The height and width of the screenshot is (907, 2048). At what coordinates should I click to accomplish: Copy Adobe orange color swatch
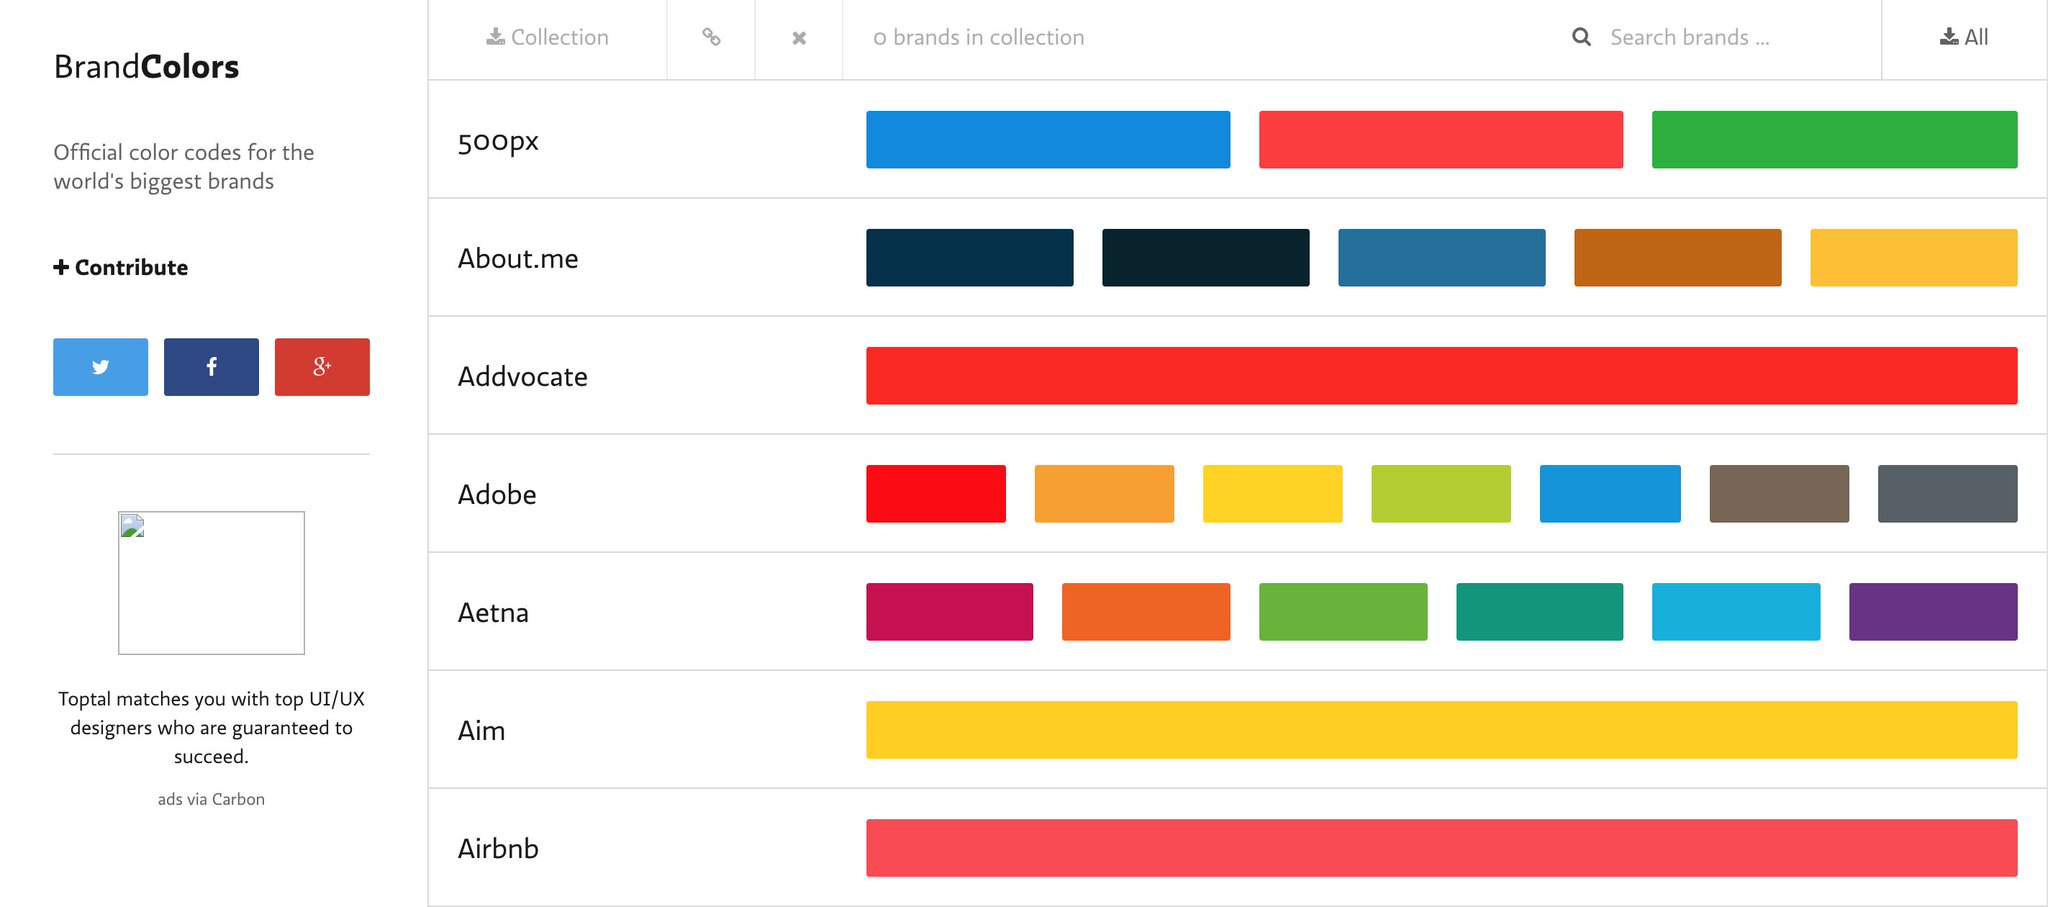(1104, 494)
